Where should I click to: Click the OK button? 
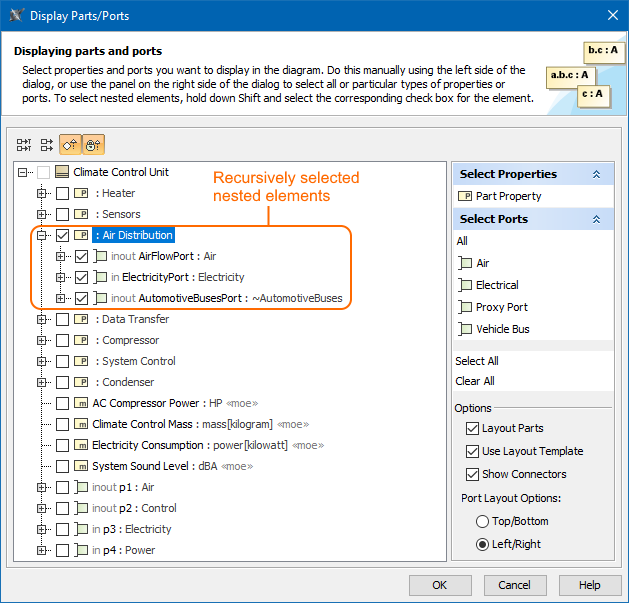440,585
